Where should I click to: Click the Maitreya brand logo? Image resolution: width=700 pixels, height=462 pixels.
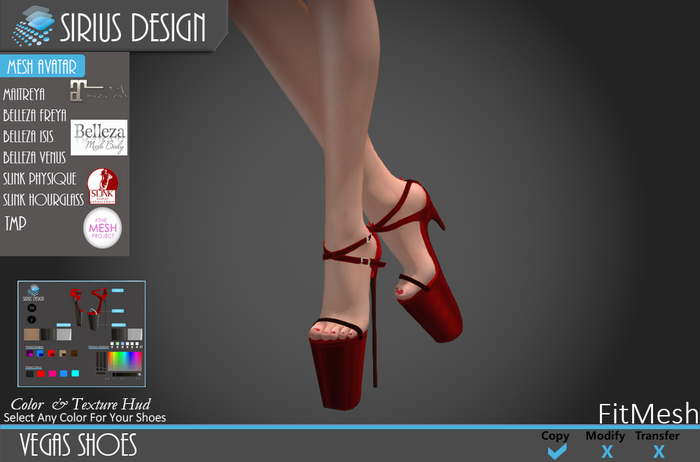[98, 91]
